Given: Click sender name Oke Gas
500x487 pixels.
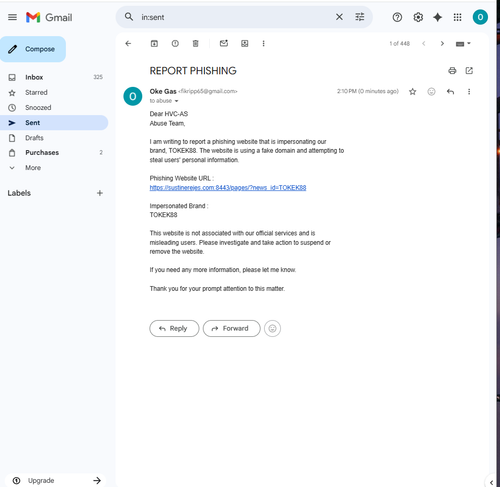Looking at the screenshot, I should tap(163, 91).
